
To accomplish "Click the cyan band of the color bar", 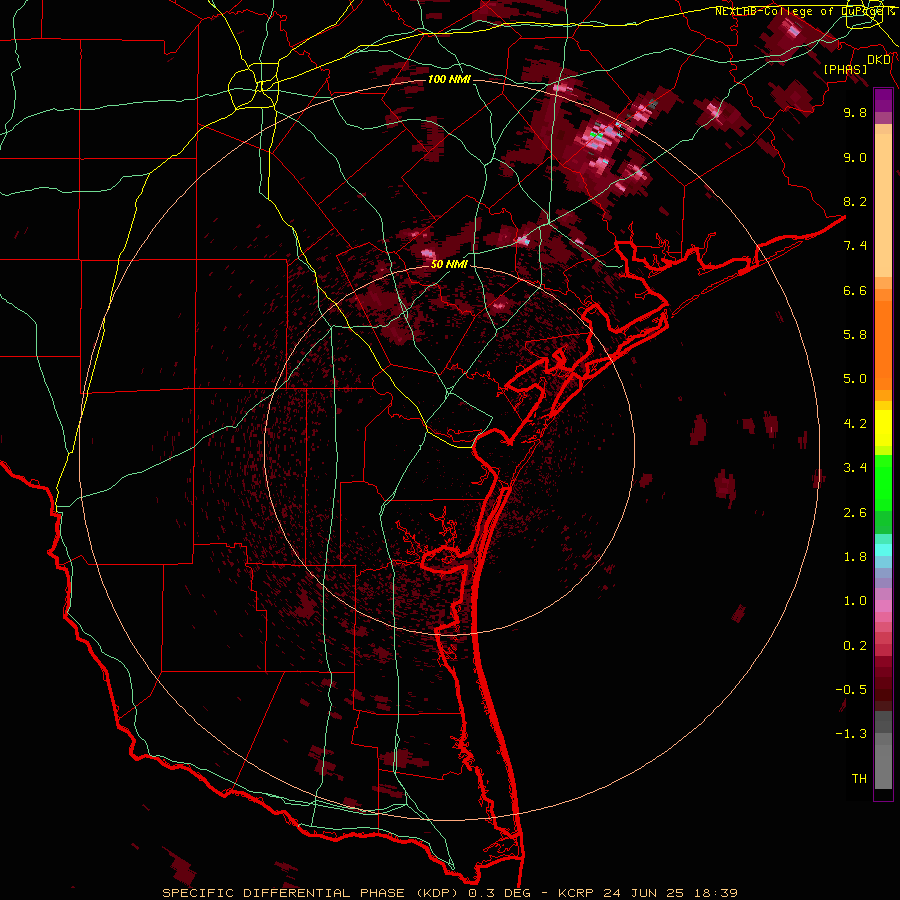I will pos(883,550).
